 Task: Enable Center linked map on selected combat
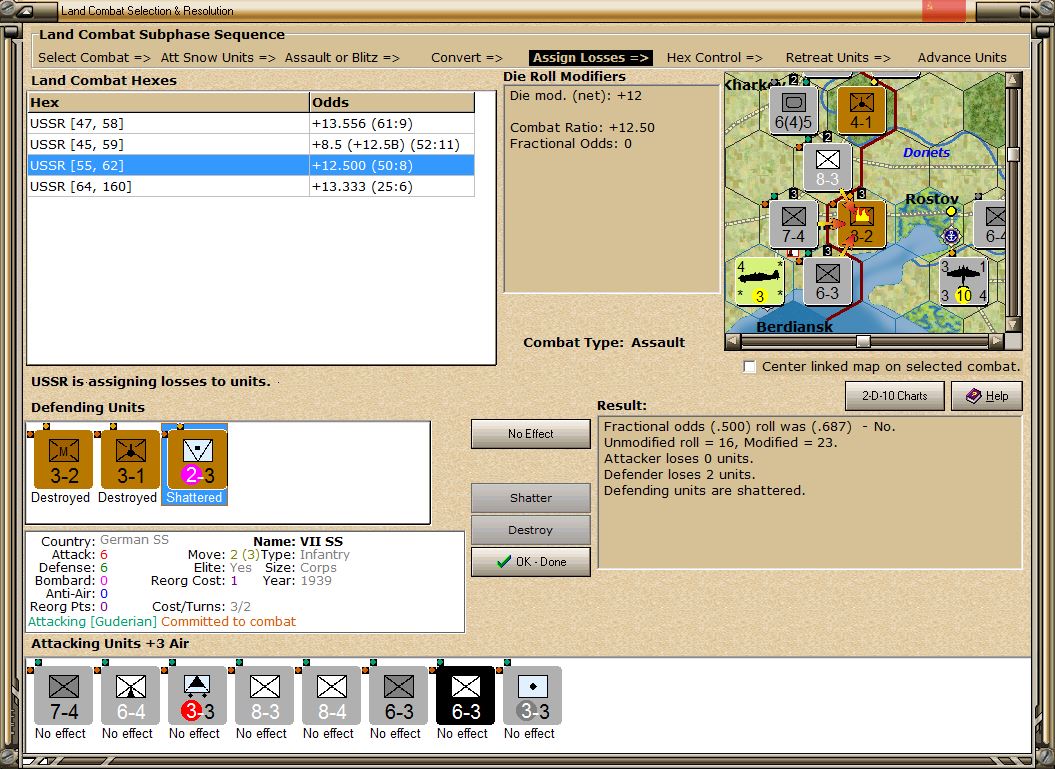coord(749,367)
